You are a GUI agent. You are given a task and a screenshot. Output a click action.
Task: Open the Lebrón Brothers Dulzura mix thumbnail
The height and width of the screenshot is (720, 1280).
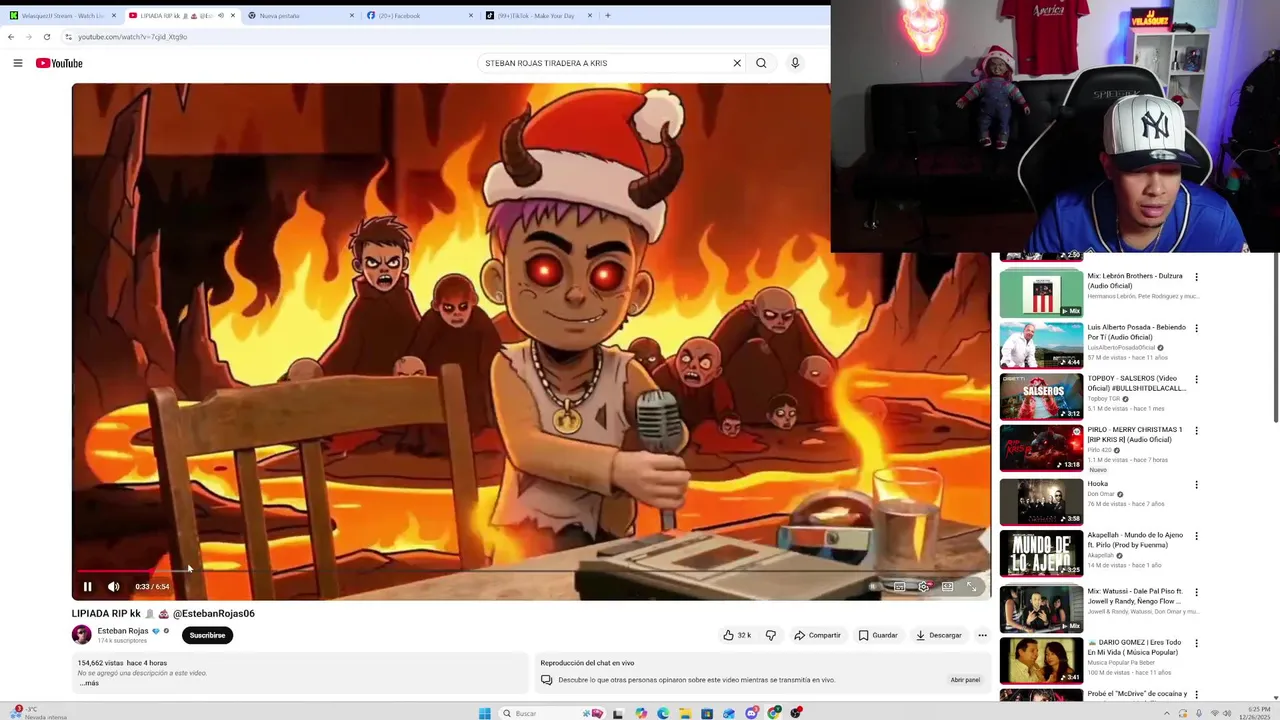[1041, 293]
